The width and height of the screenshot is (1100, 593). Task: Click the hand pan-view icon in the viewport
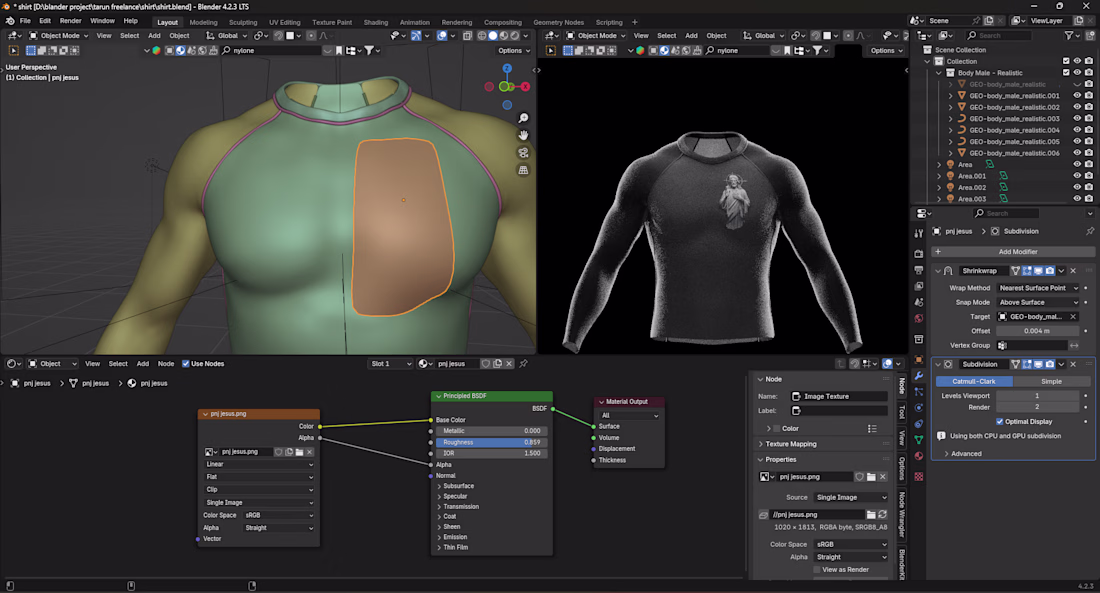coord(523,135)
